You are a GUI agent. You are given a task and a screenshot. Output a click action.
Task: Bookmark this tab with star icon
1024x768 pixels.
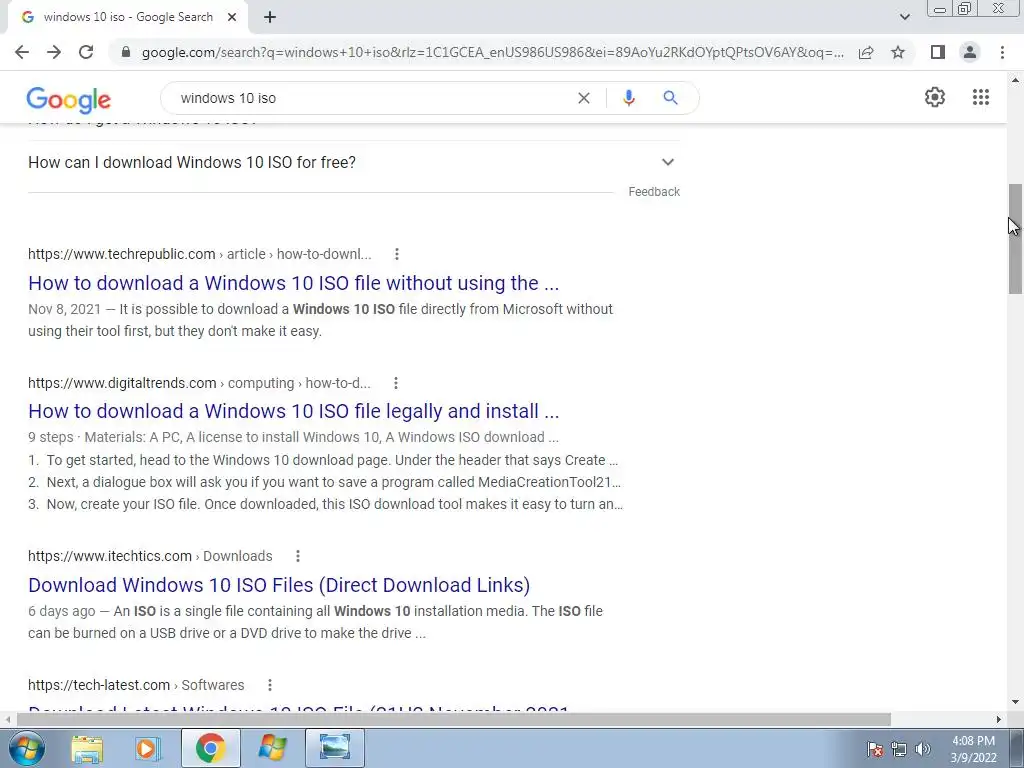[898, 52]
